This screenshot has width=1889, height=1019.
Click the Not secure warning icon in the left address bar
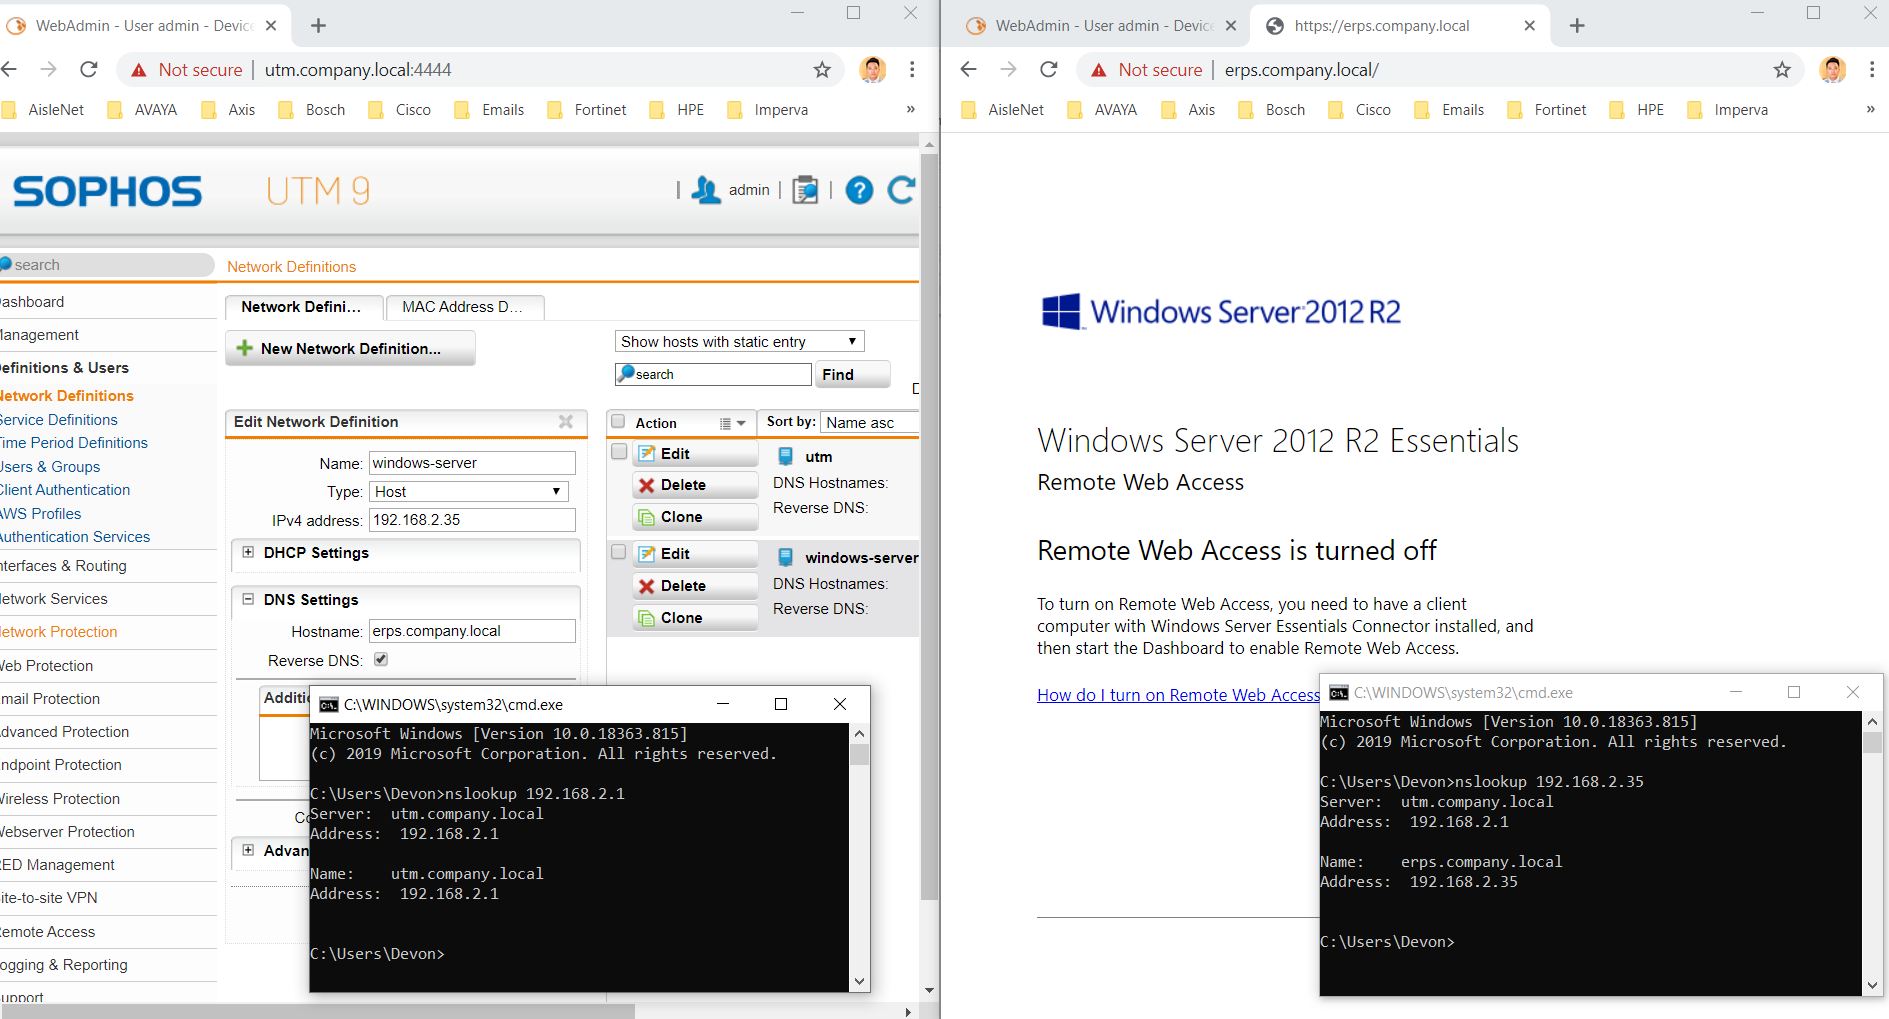click(139, 70)
